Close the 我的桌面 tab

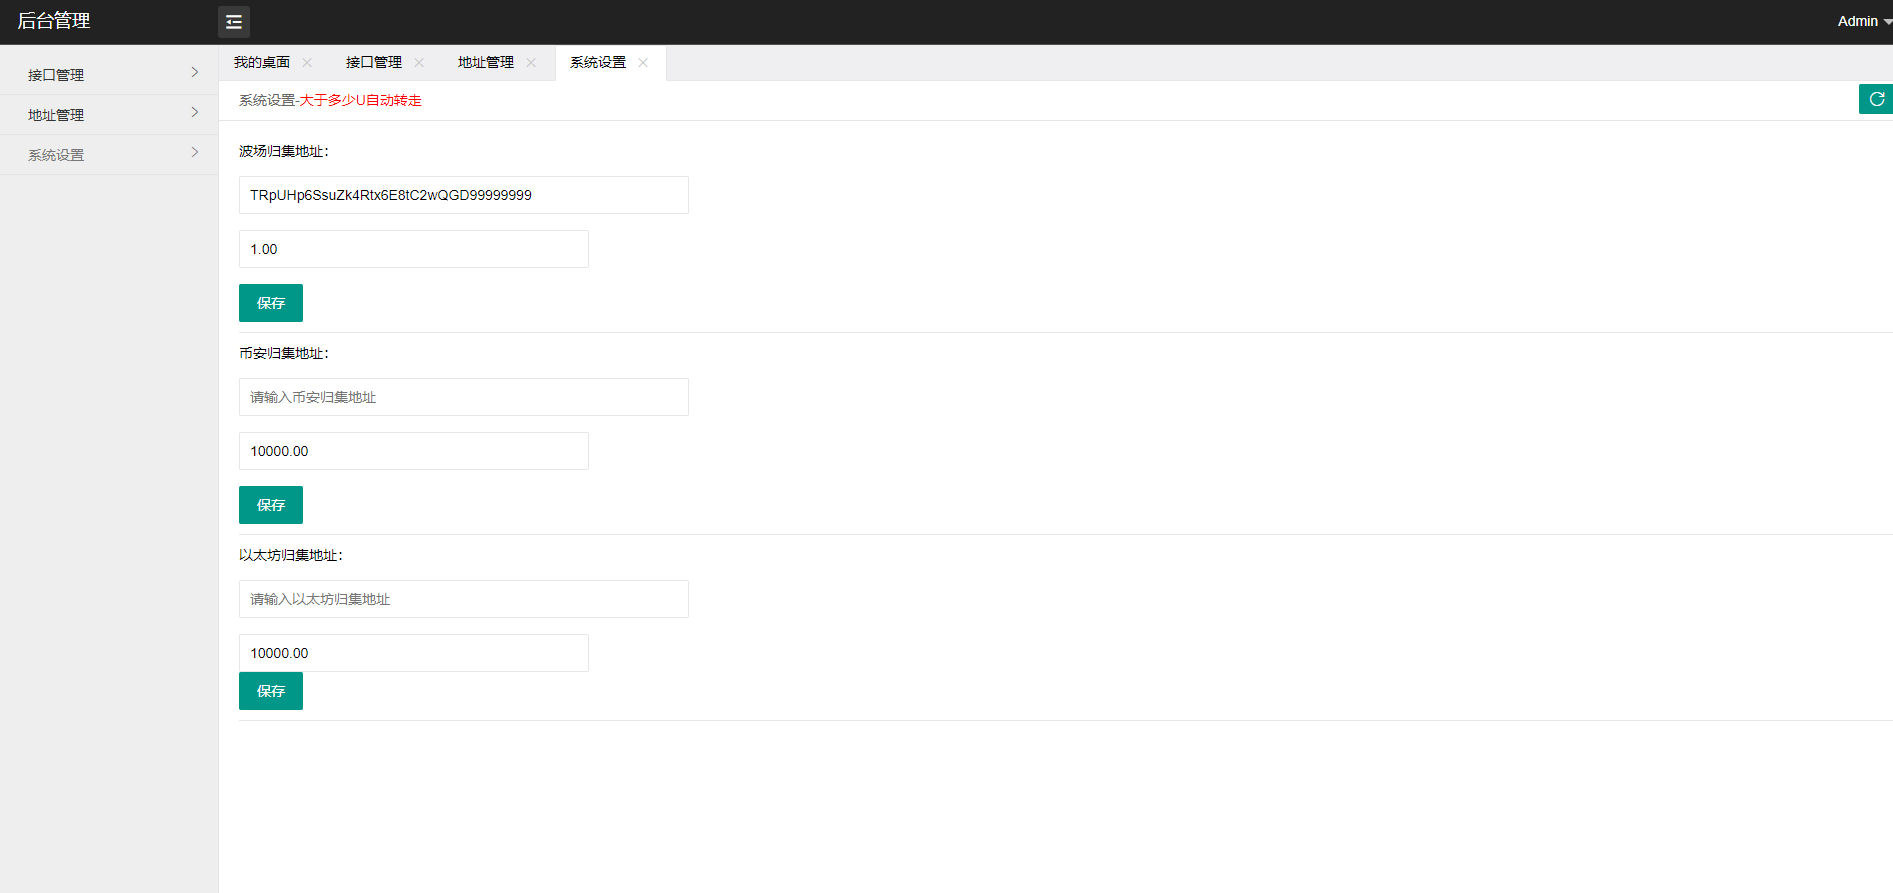point(307,63)
